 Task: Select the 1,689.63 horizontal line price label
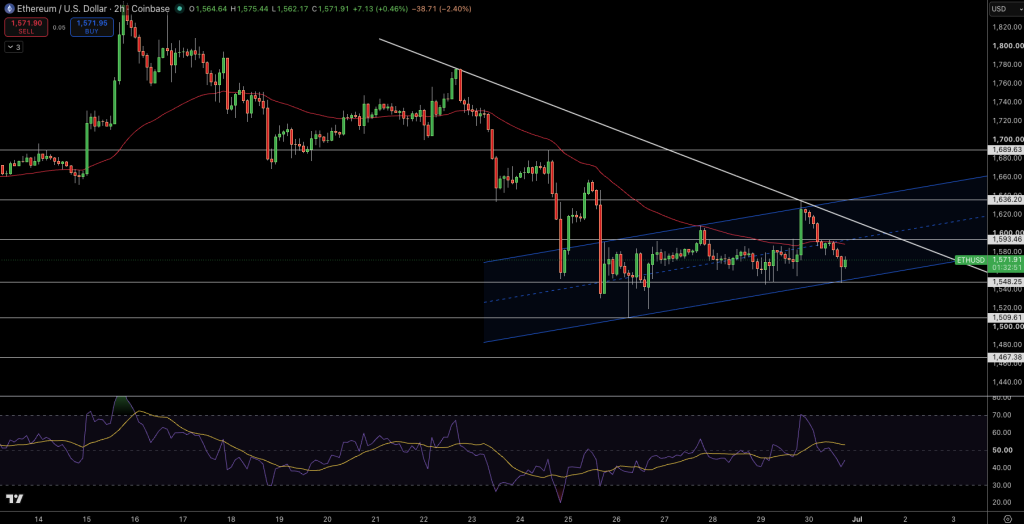click(1006, 150)
